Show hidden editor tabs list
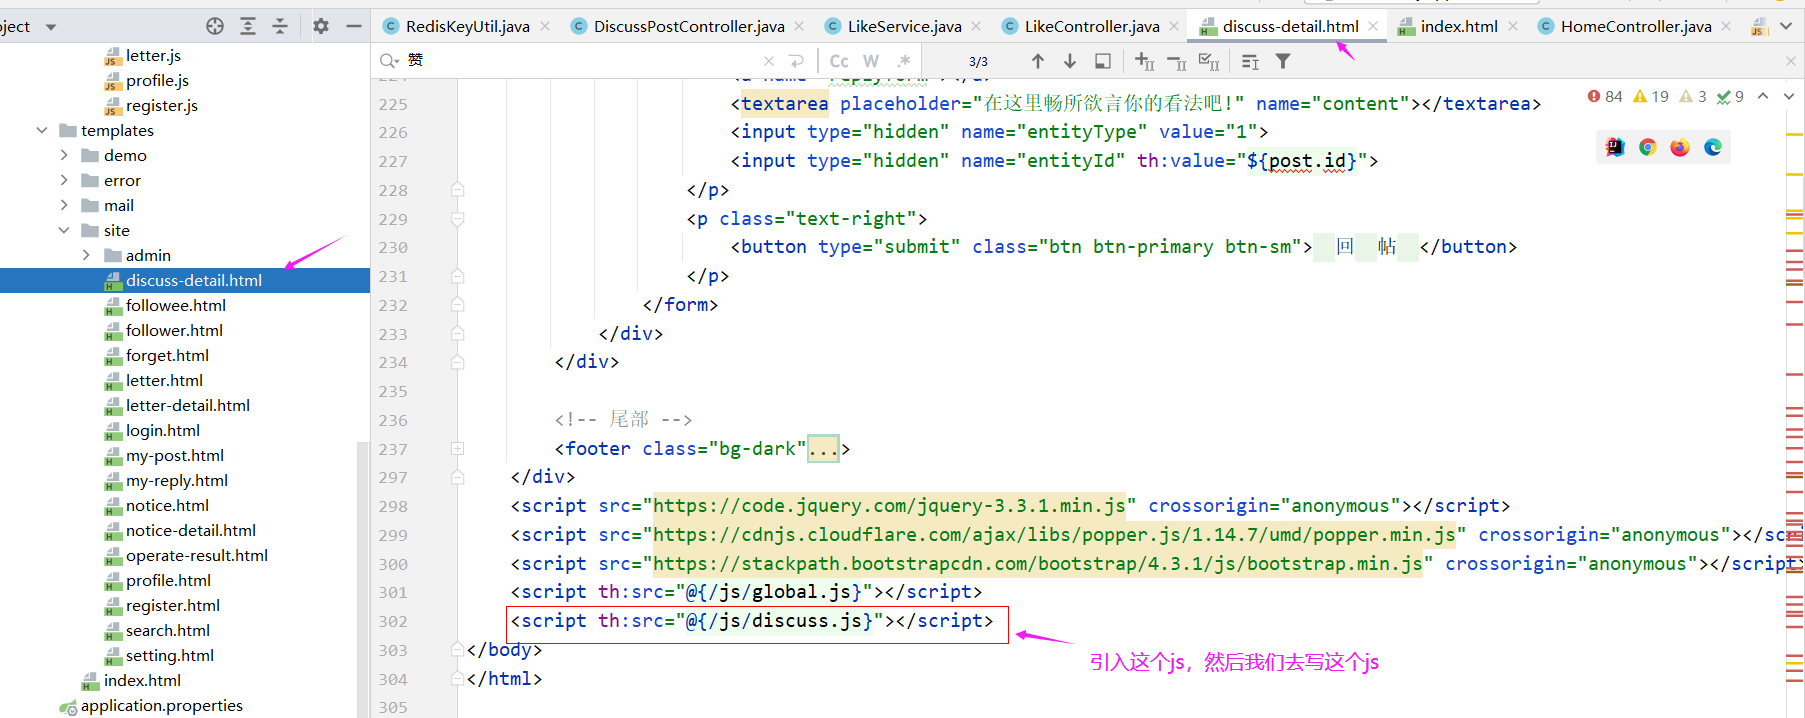 click(x=1786, y=26)
